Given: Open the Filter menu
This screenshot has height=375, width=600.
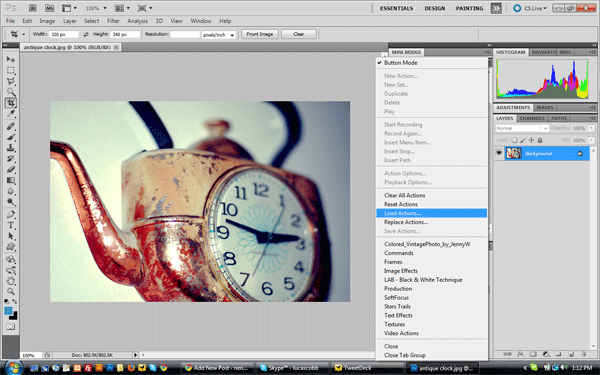Looking at the screenshot, I should 113,21.
